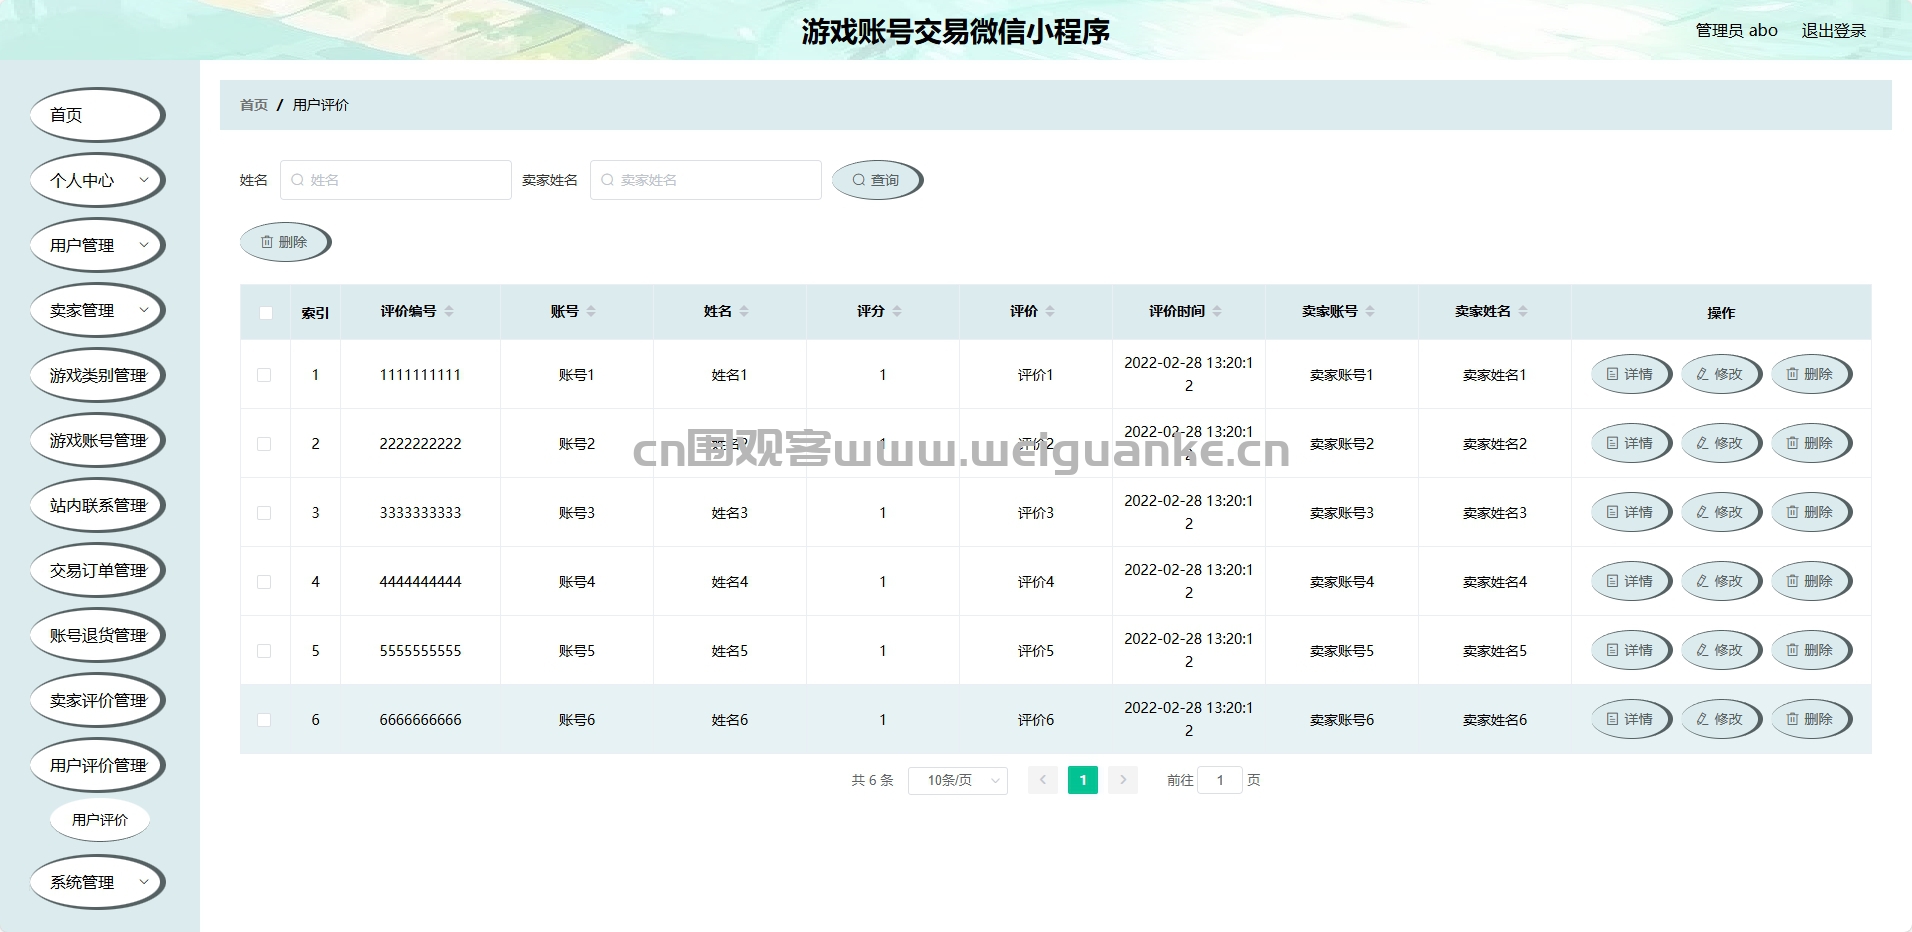Collapse 用户评价管理 in the sidebar

tap(97, 765)
